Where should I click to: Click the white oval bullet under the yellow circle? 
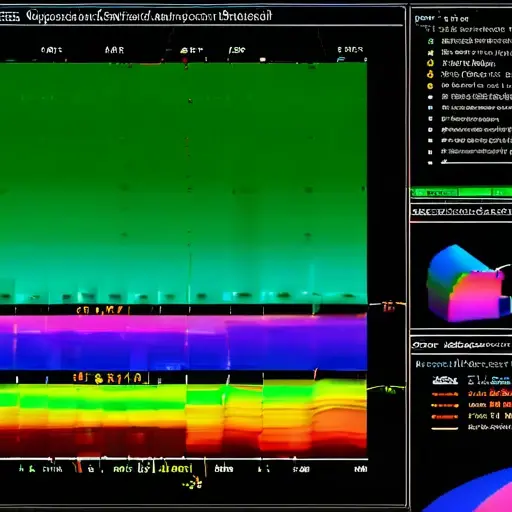tap(430, 97)
